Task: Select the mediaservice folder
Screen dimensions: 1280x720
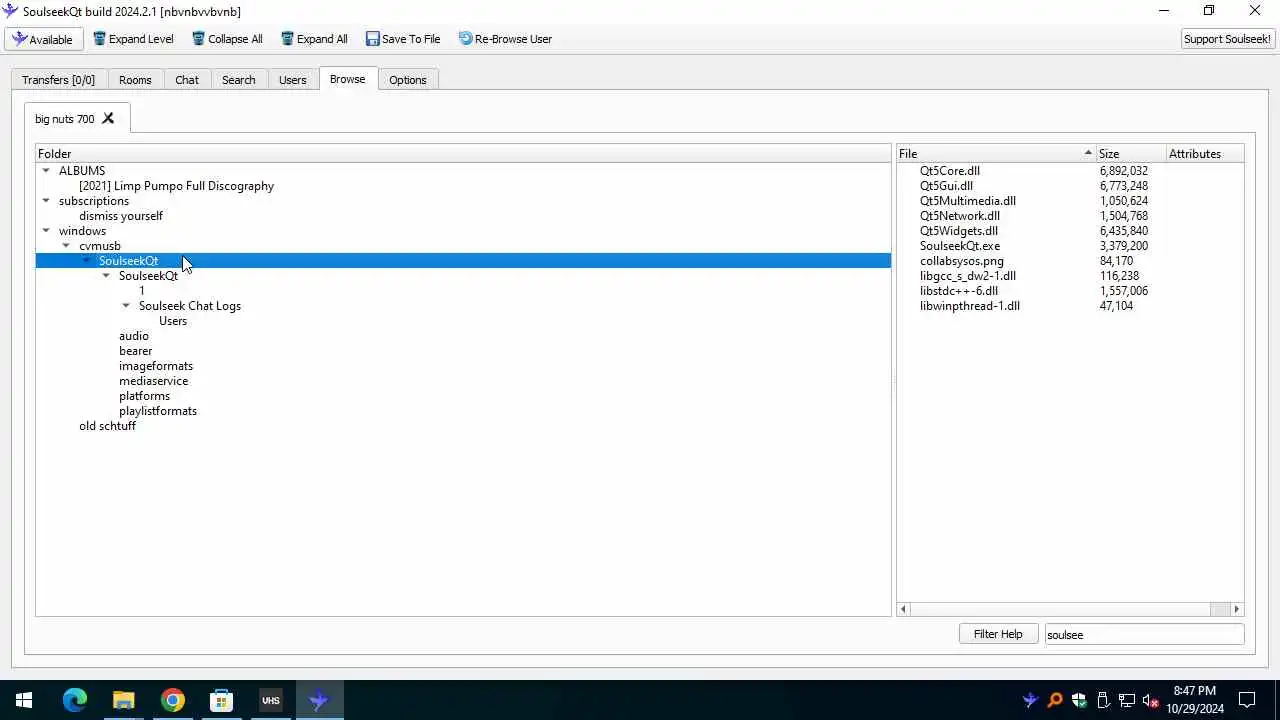Action: click(x=153, y=381)
